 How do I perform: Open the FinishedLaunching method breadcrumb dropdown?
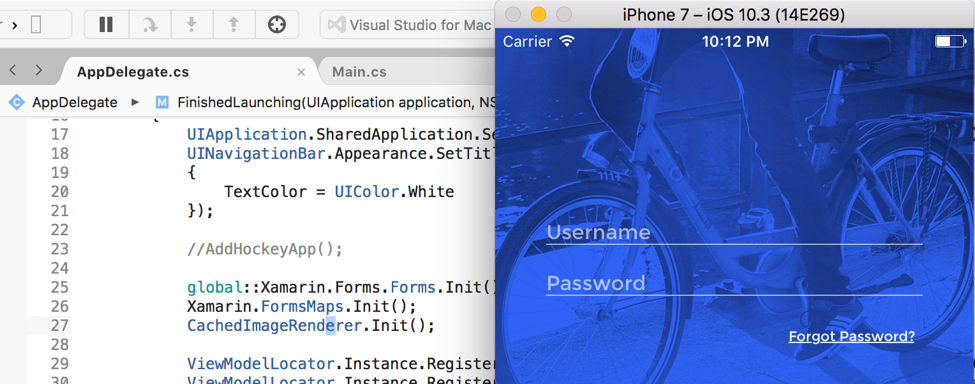[x=336, y=103]
